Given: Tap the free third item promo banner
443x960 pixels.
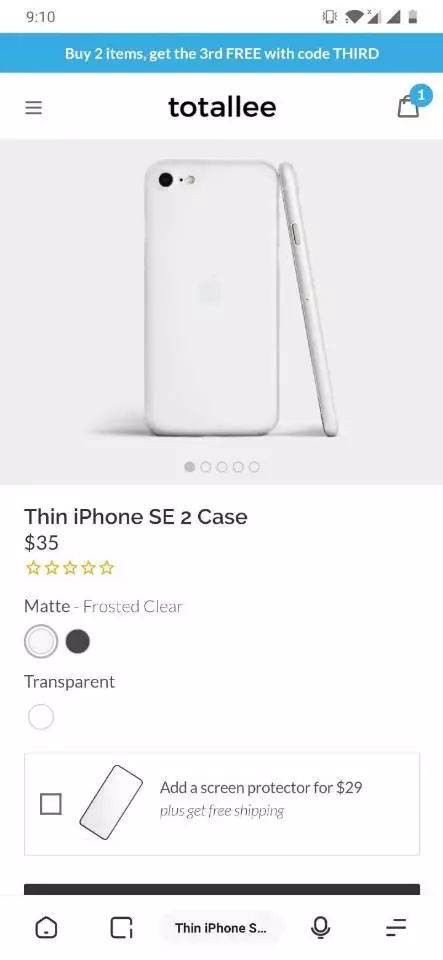Looking at the screenshot, I should [222, 53].
